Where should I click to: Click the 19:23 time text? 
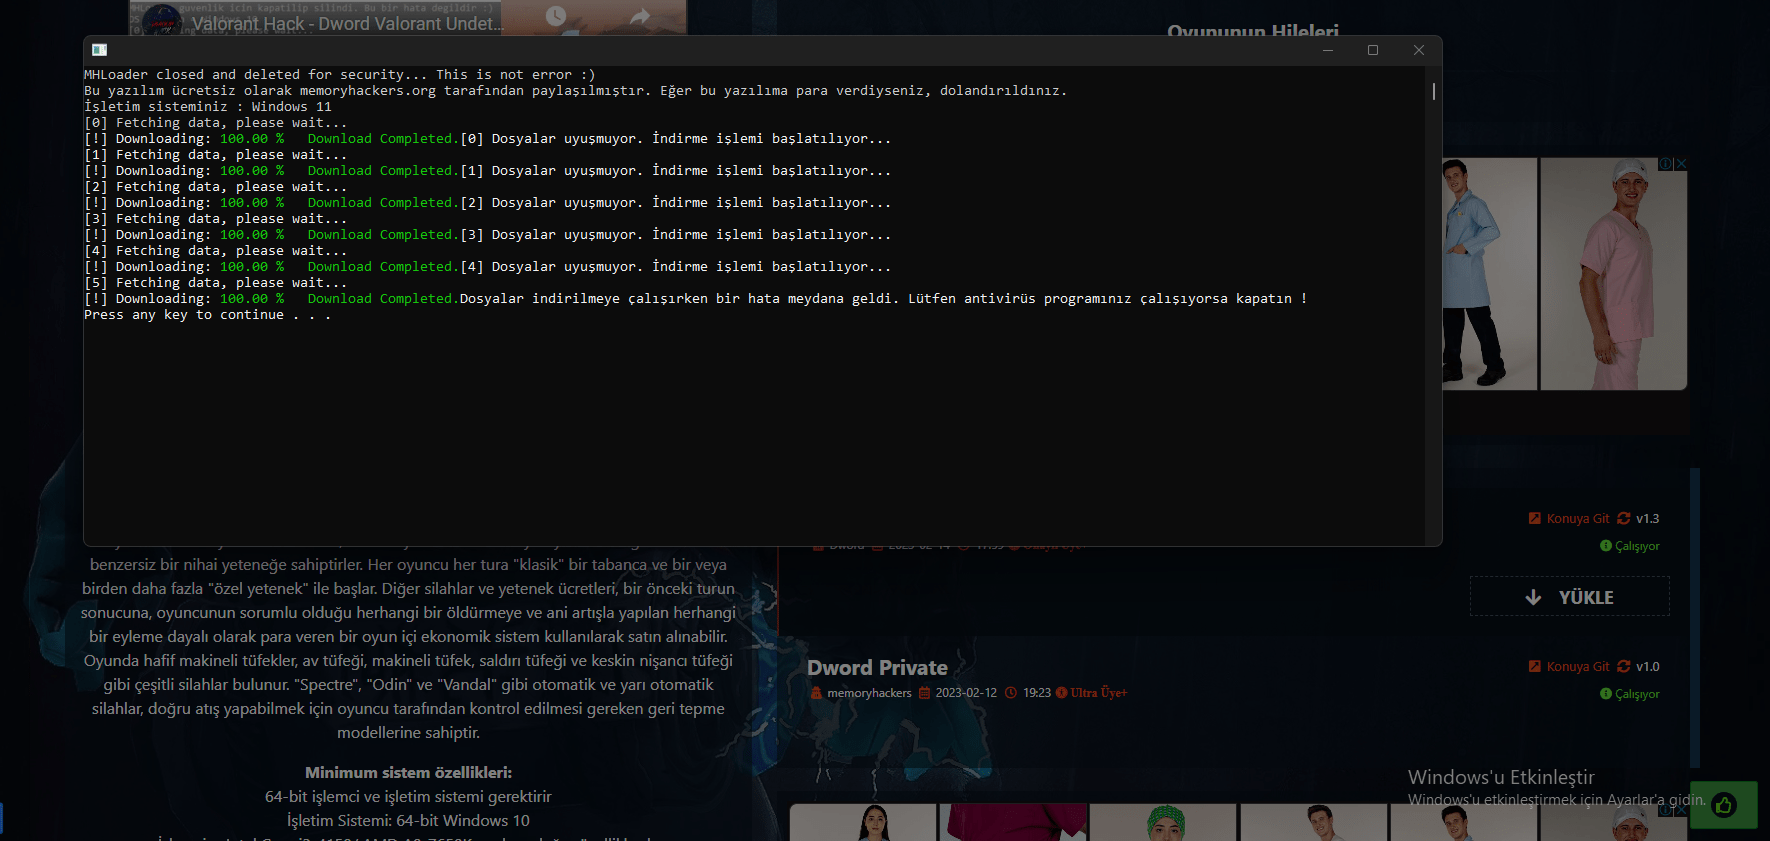coord(1036,693)
